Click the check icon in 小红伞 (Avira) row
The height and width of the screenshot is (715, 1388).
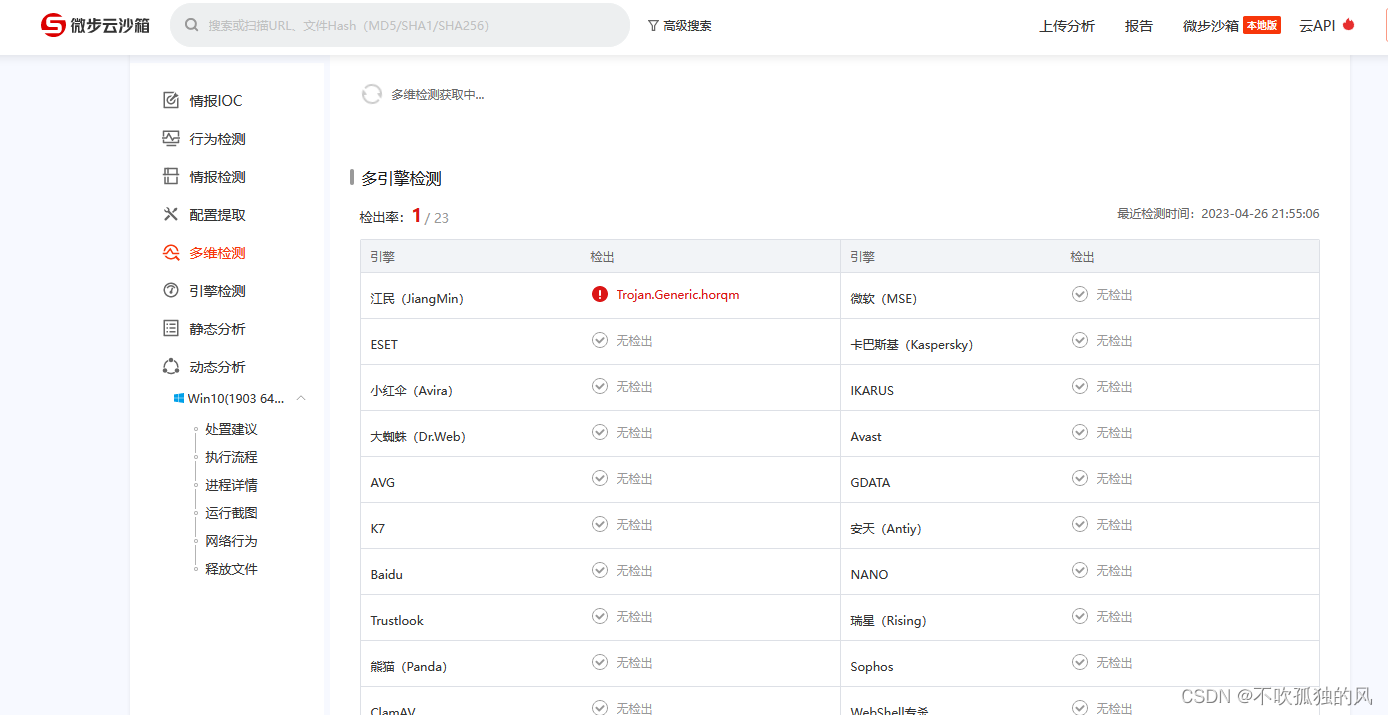click(x=600, y=386)
